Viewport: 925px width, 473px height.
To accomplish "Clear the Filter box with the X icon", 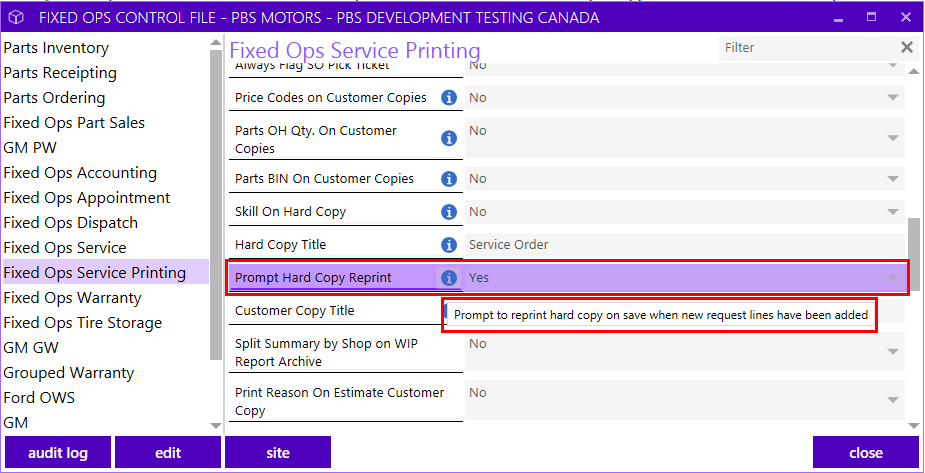I will click(907, 47).
